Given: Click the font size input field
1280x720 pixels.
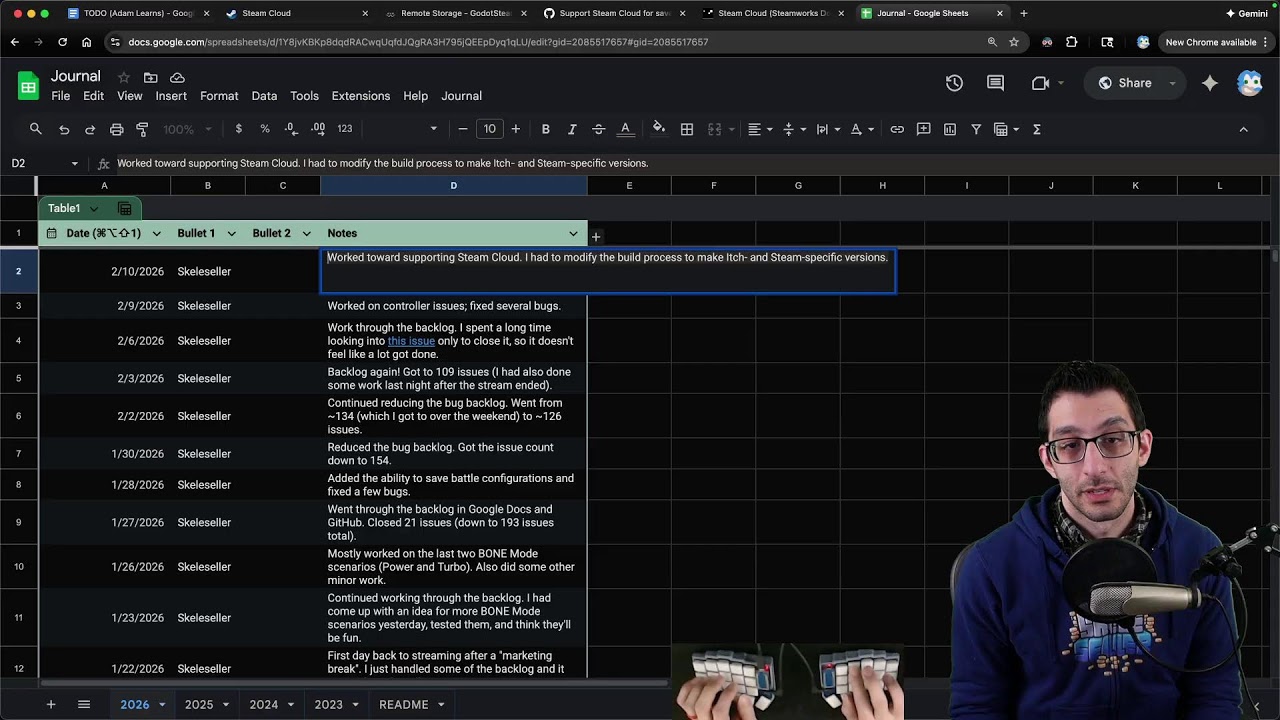Looking at the screenshot, I should (x=489, y=129).
